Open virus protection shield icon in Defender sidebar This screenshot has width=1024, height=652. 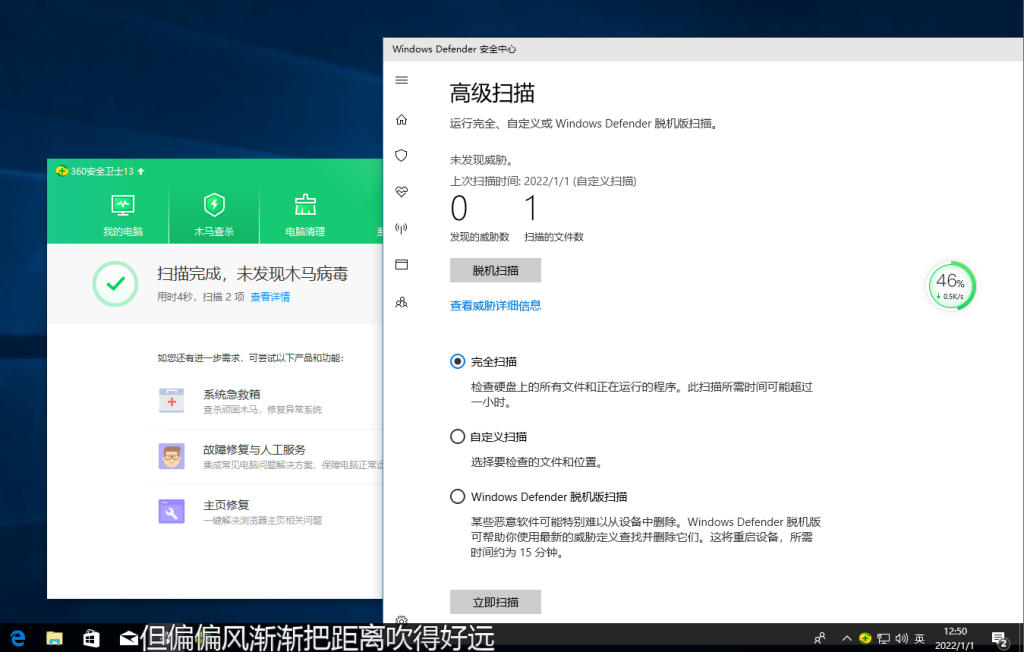pos(402,155)
